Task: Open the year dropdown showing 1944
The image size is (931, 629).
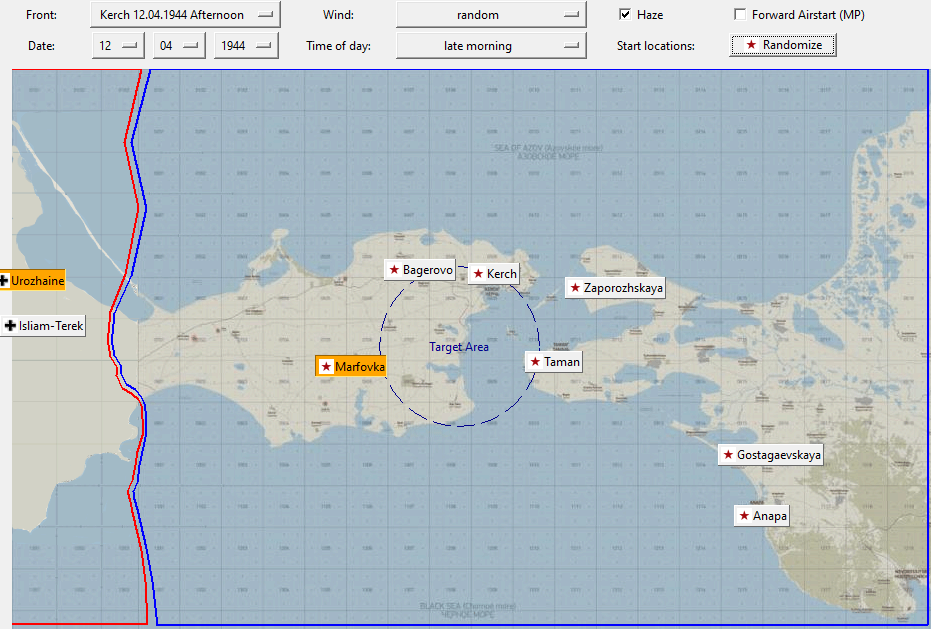Action: click(x=246, y=46)
